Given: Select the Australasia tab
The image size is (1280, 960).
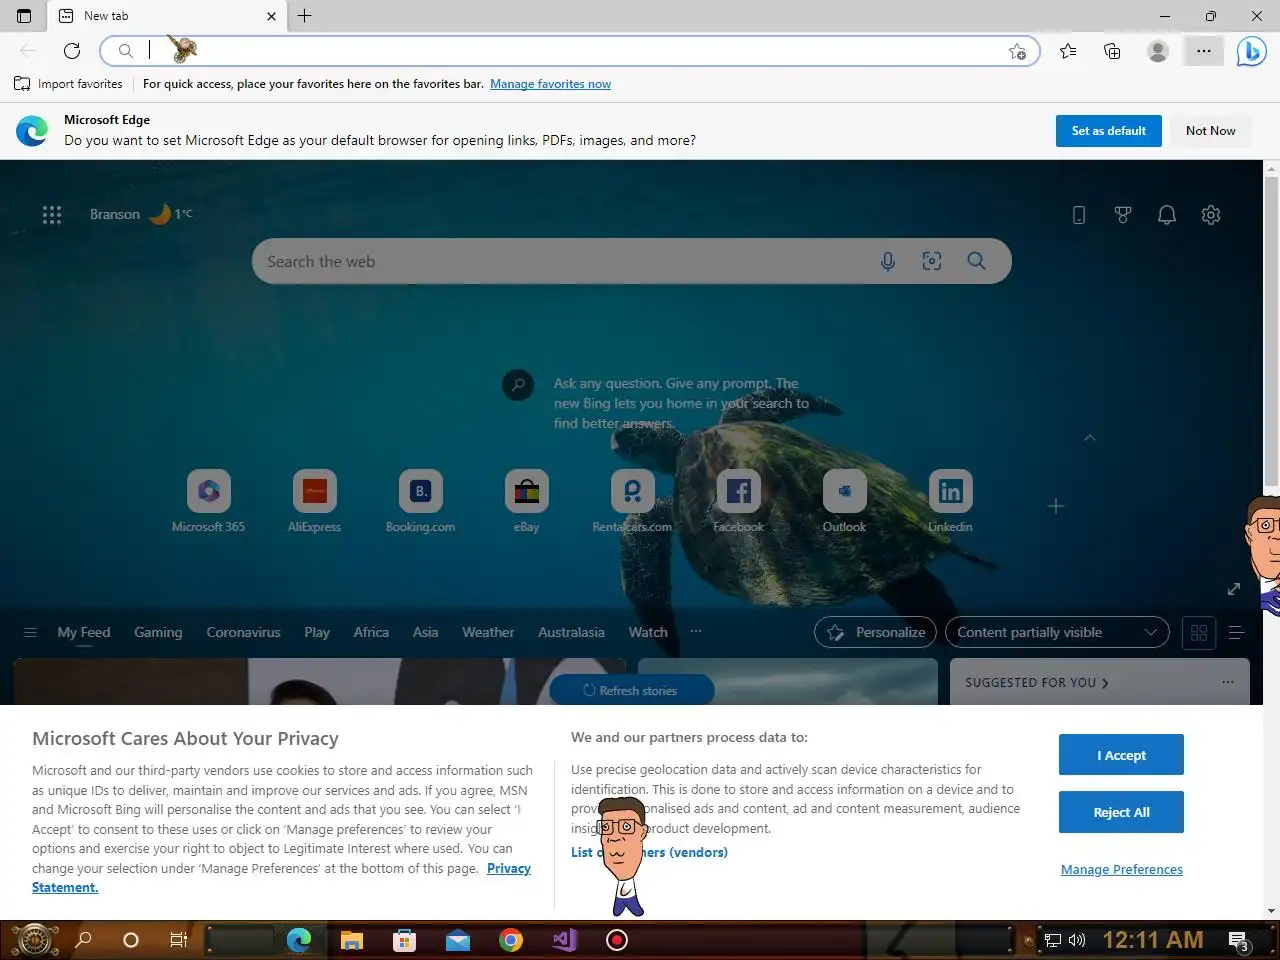Looking at the screenshot, I should [x=571, y=632].
